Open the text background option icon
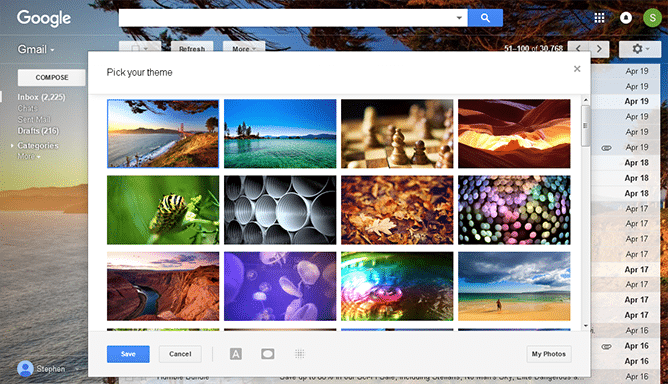 click(236, 354)
